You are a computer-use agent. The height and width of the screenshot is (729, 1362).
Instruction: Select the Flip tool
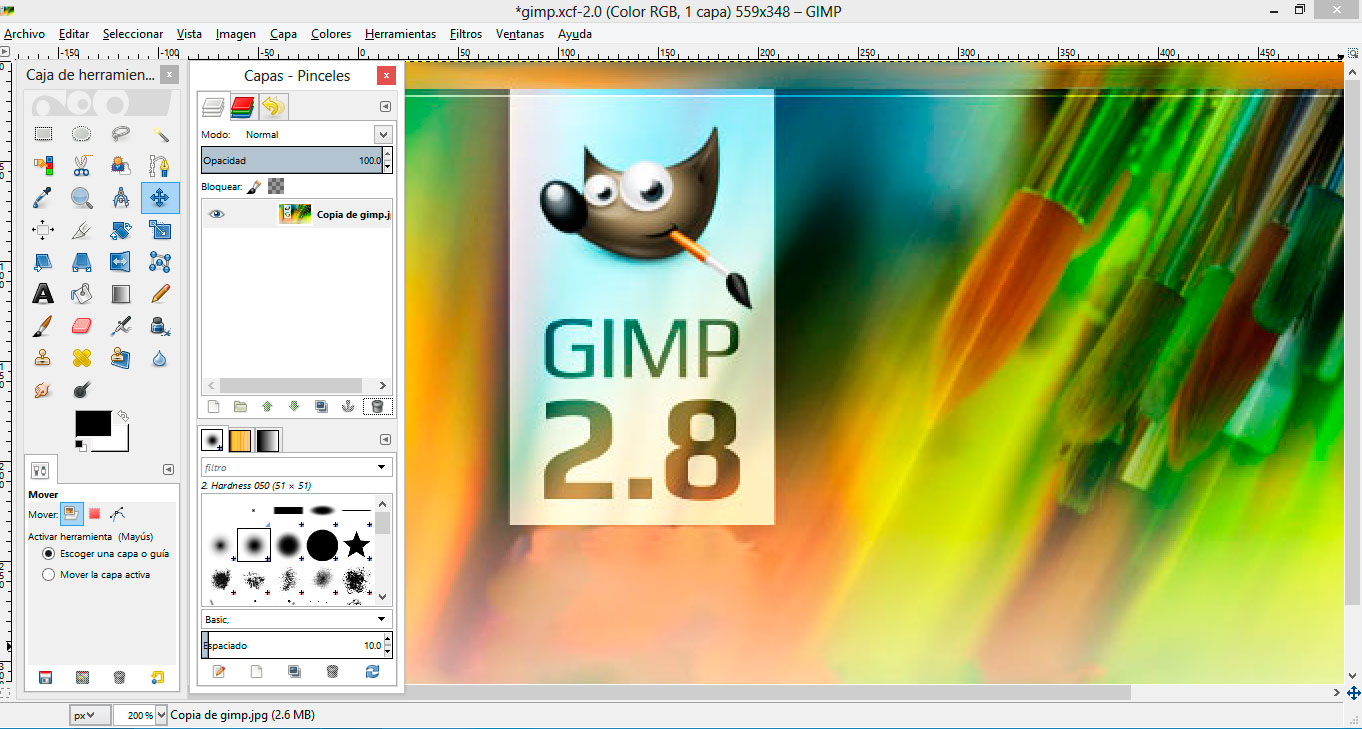point(121,262)
